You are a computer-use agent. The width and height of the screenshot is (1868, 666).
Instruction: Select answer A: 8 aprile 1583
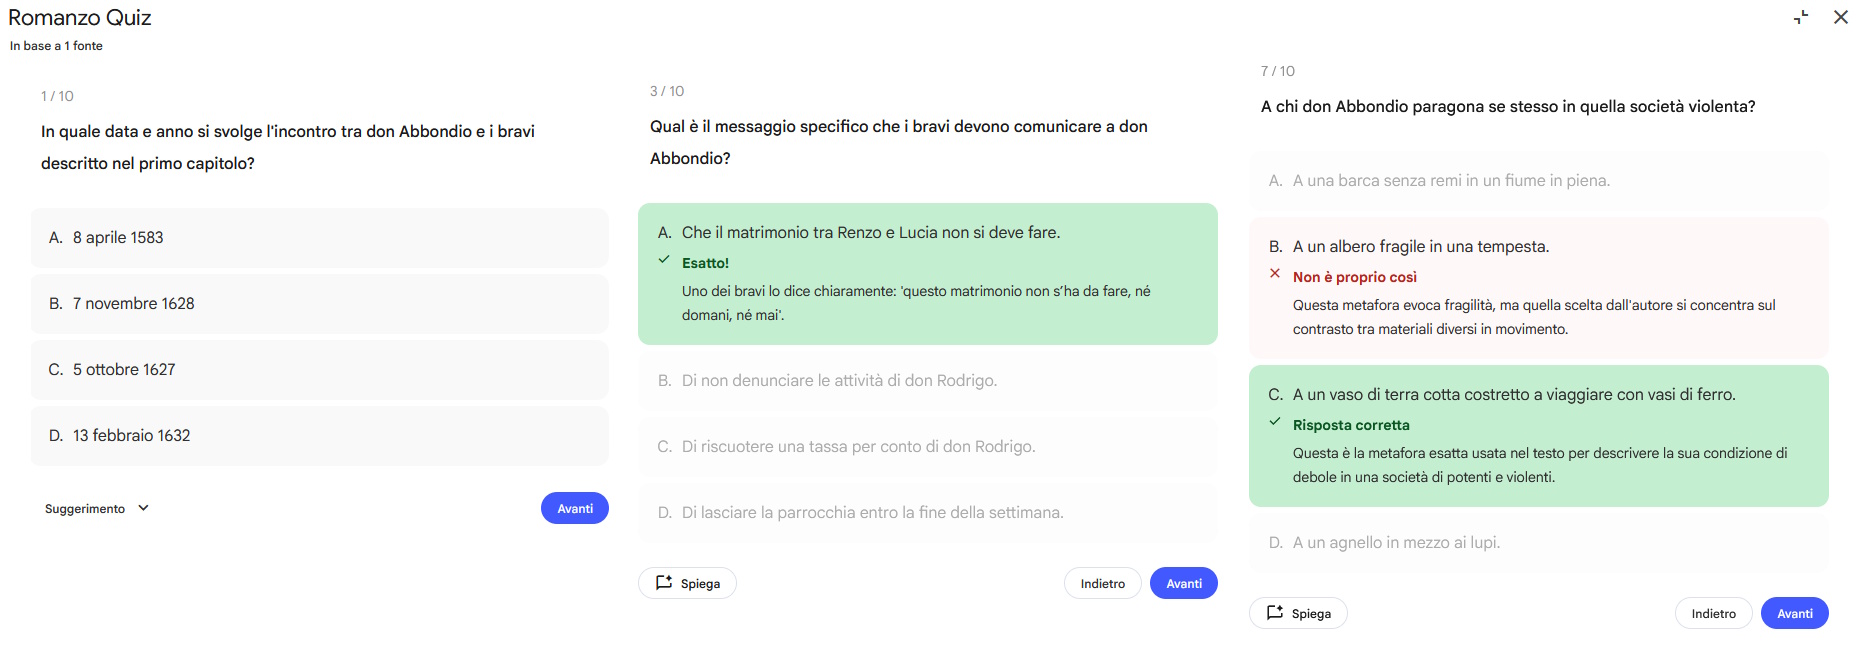pyautogui.click(x=319, y=238)
